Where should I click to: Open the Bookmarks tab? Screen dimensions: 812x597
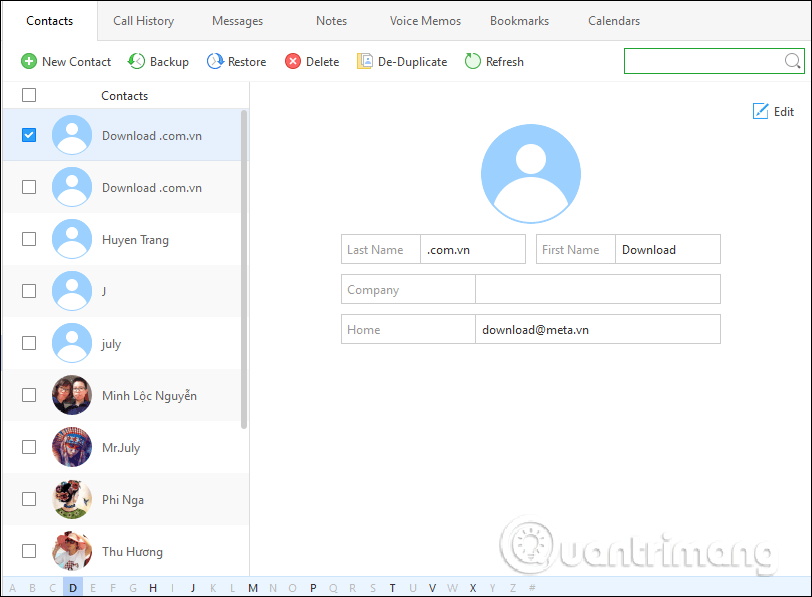tap(520, 21)
